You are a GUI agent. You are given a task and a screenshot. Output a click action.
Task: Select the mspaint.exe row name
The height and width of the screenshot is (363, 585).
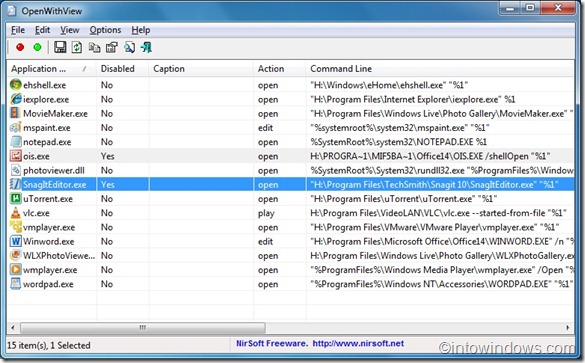(47, 128)
